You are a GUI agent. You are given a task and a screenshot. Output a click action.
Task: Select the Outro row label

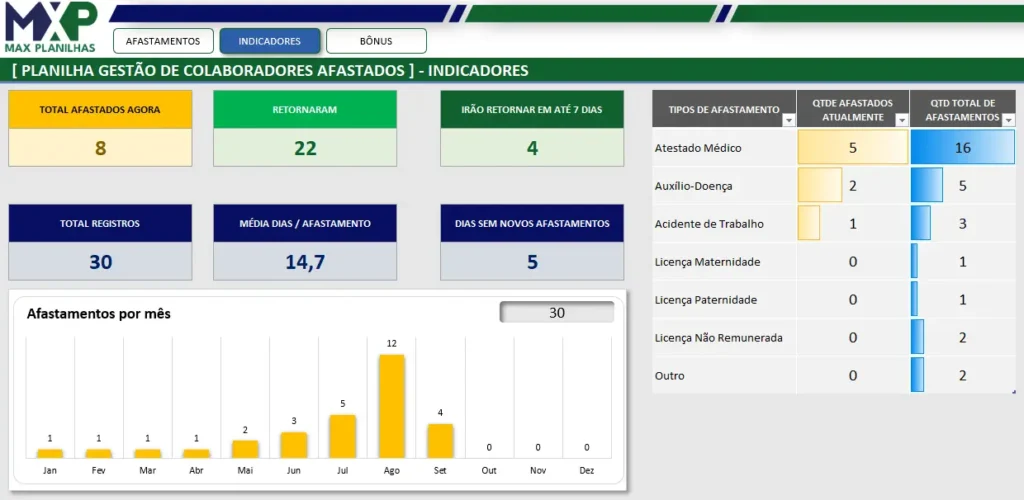(x=668, y=376)
